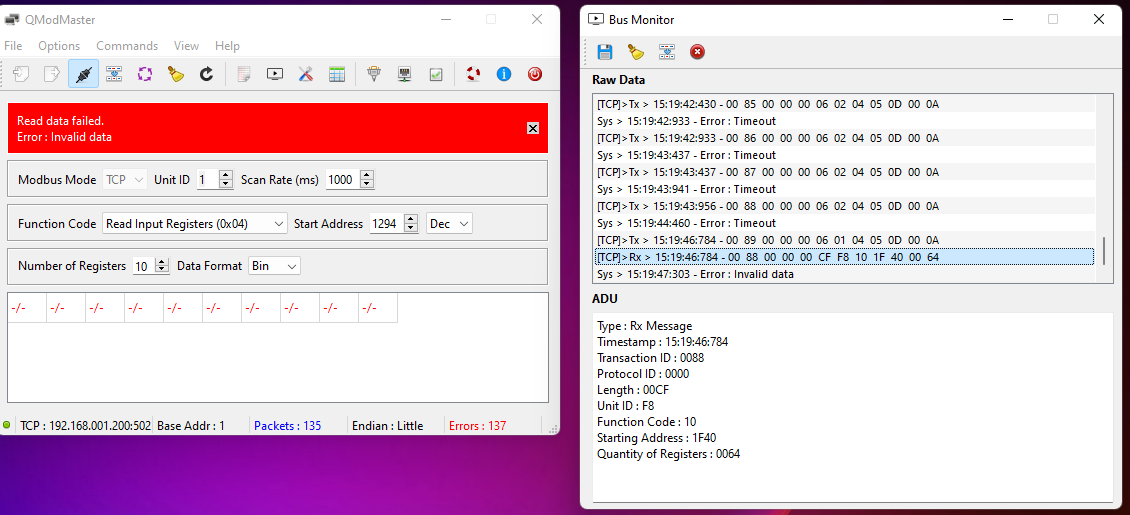Toggle the Connect plug icon
The height and width of the screenshot is (515, 1130).
tap(84, 73)
